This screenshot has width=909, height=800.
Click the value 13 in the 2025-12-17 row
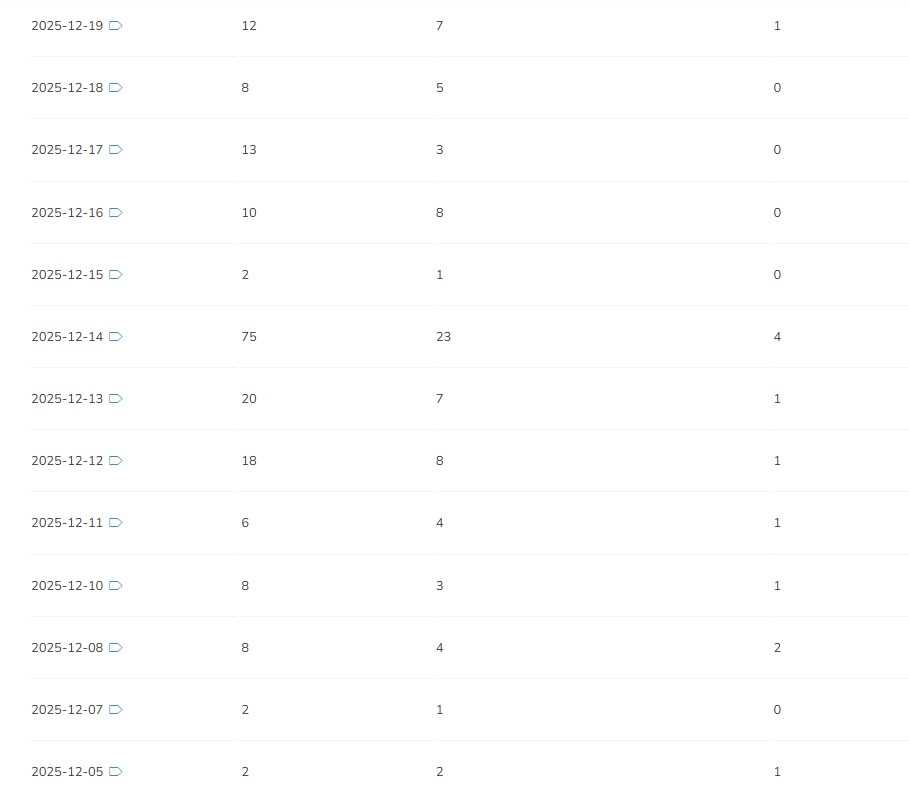pos(249,150)
